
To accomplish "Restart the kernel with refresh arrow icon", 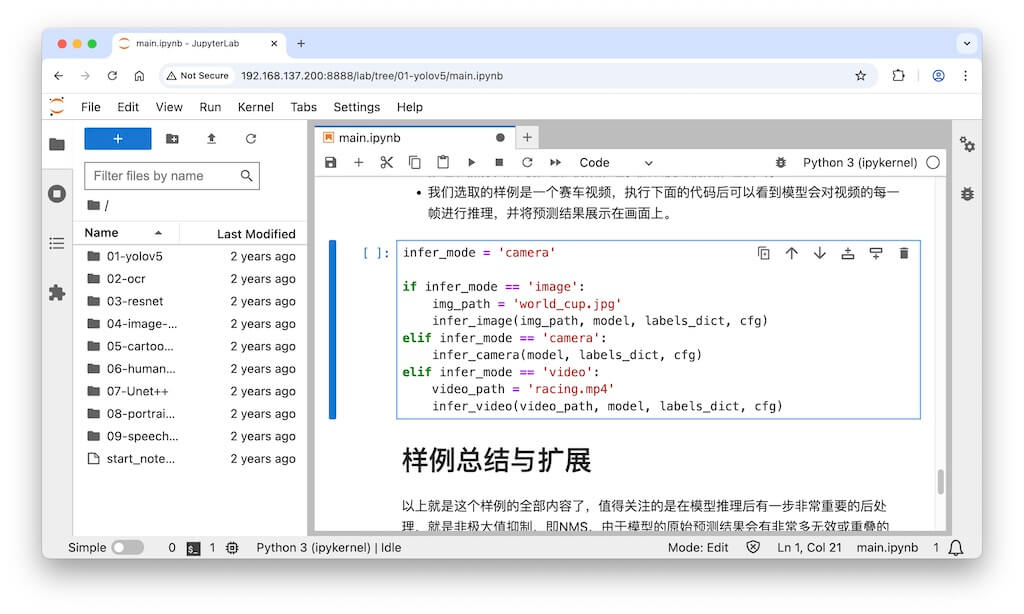I will (x=527, y=163).
